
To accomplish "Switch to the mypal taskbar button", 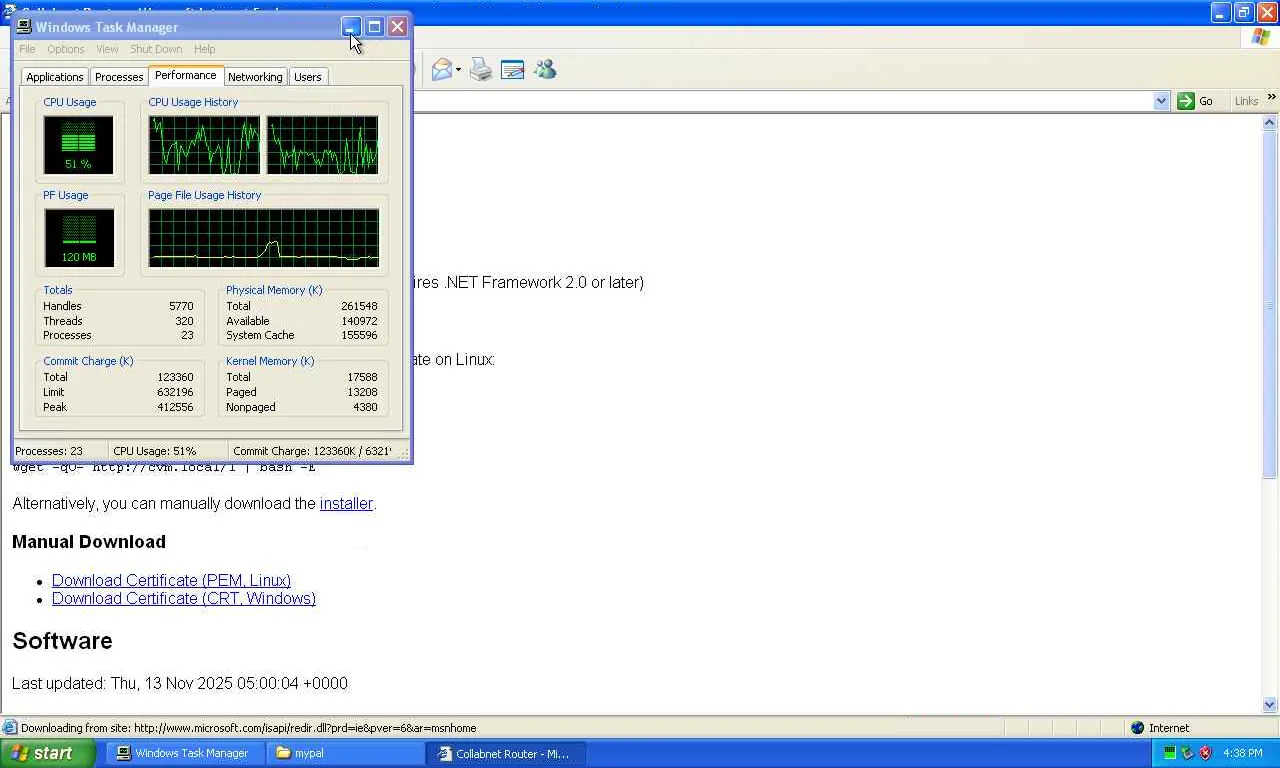I will tap(346, 753).
